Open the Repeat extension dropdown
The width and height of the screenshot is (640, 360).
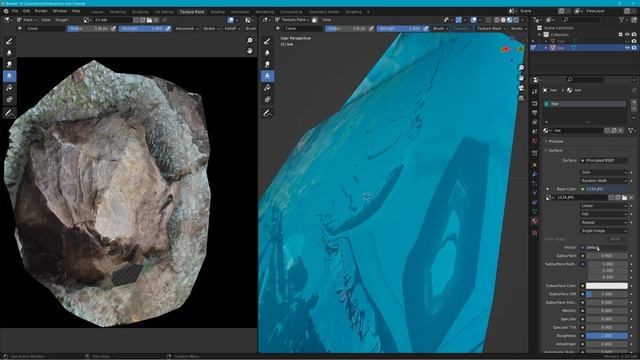[x=603, y=222]
